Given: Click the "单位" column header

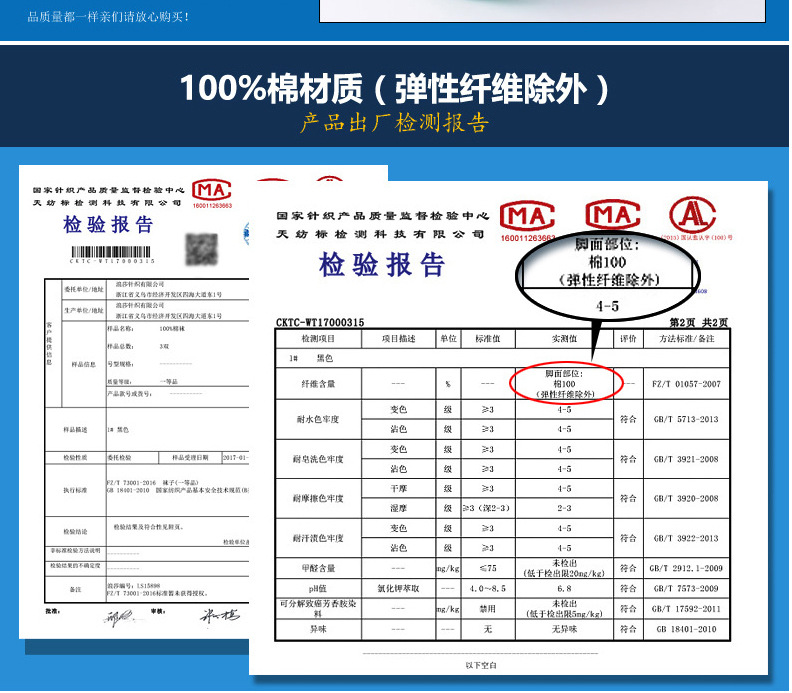Looking at the screenshot, I should tap(449, 338).
